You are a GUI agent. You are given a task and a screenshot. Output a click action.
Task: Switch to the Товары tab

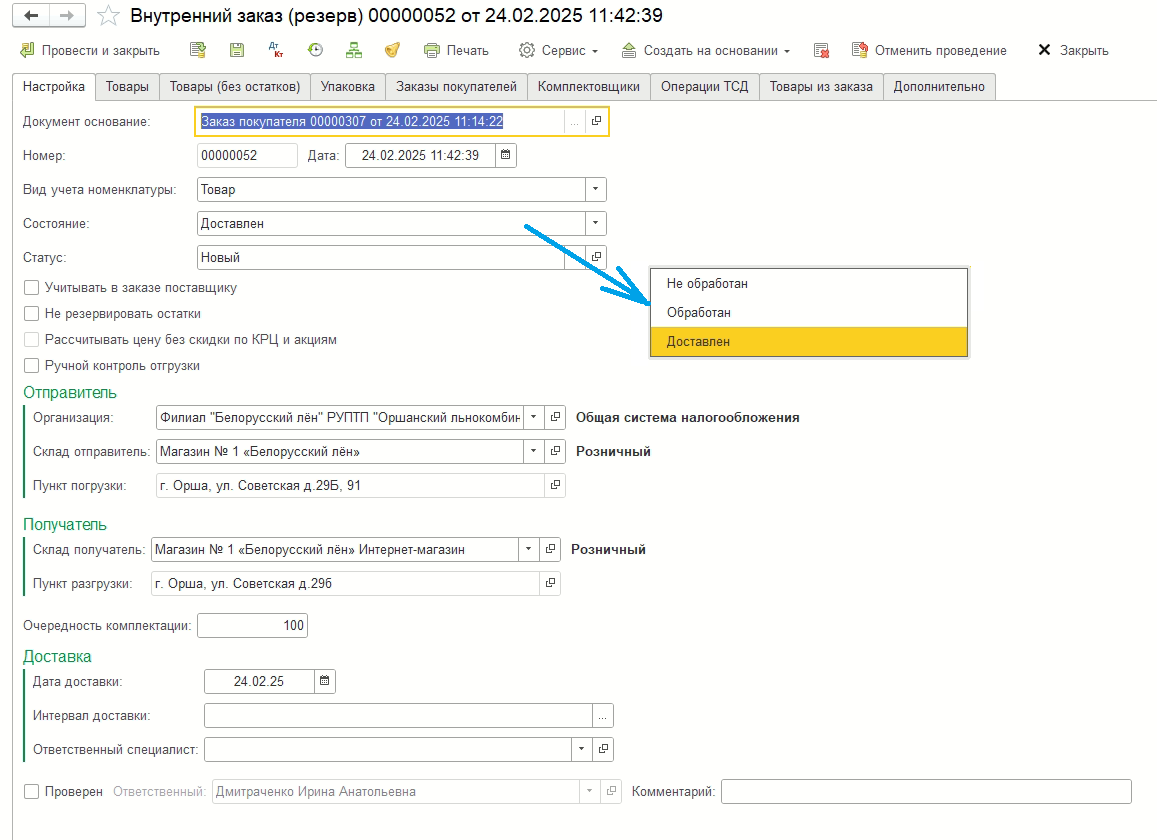(127, 86)
